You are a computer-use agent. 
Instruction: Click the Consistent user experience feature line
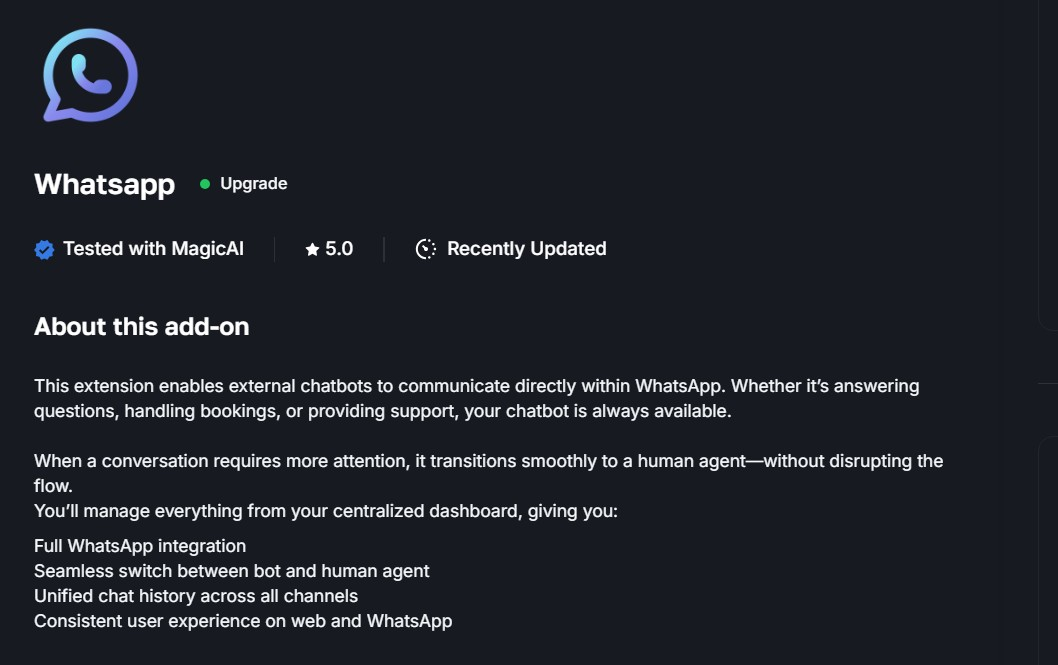click(243, 621)
